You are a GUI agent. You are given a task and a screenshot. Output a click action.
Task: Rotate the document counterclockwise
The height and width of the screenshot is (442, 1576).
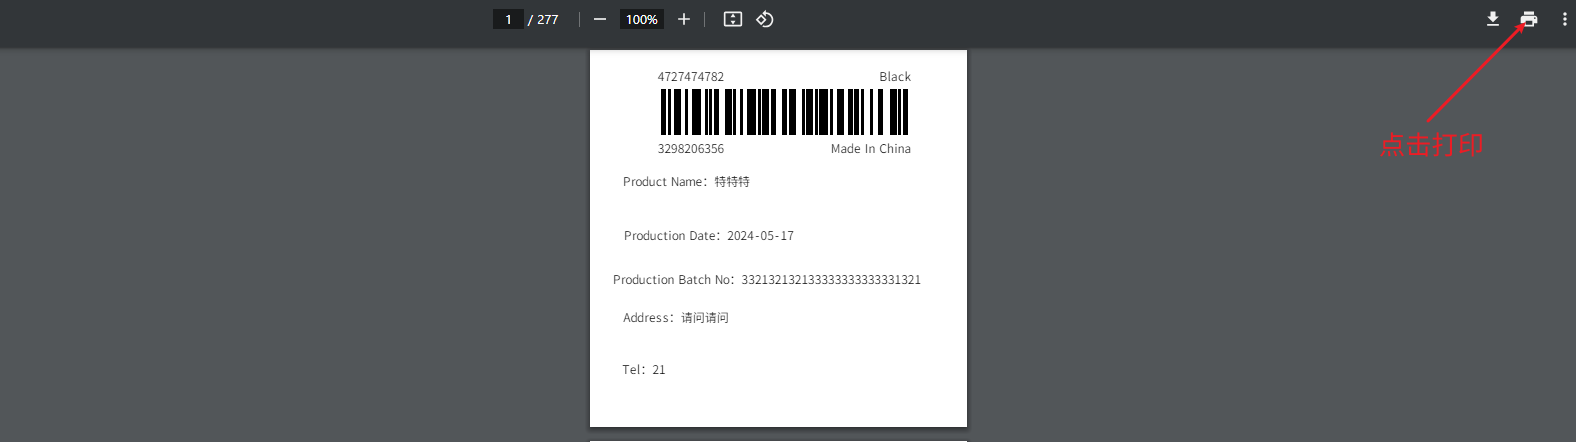pos(765,19)
